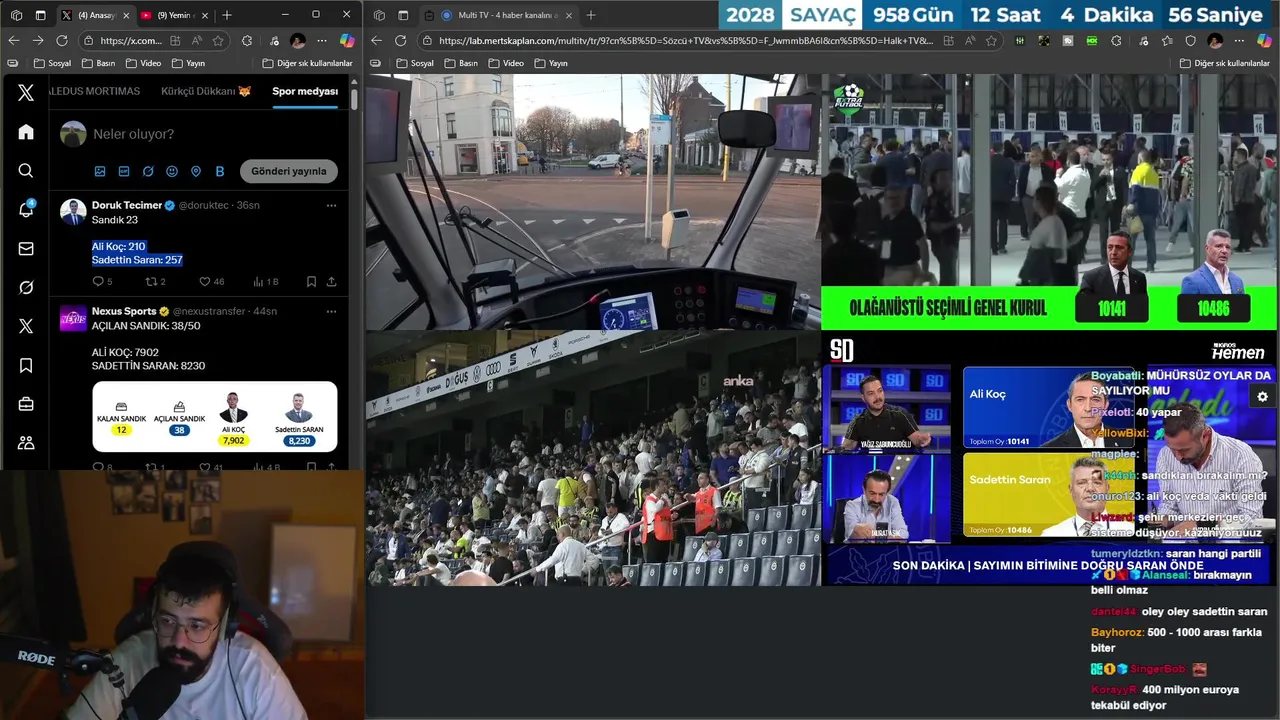Switch to the YouTube Yemin browser tab
The width and height of the screenshot is (1280, 720).
172,15
